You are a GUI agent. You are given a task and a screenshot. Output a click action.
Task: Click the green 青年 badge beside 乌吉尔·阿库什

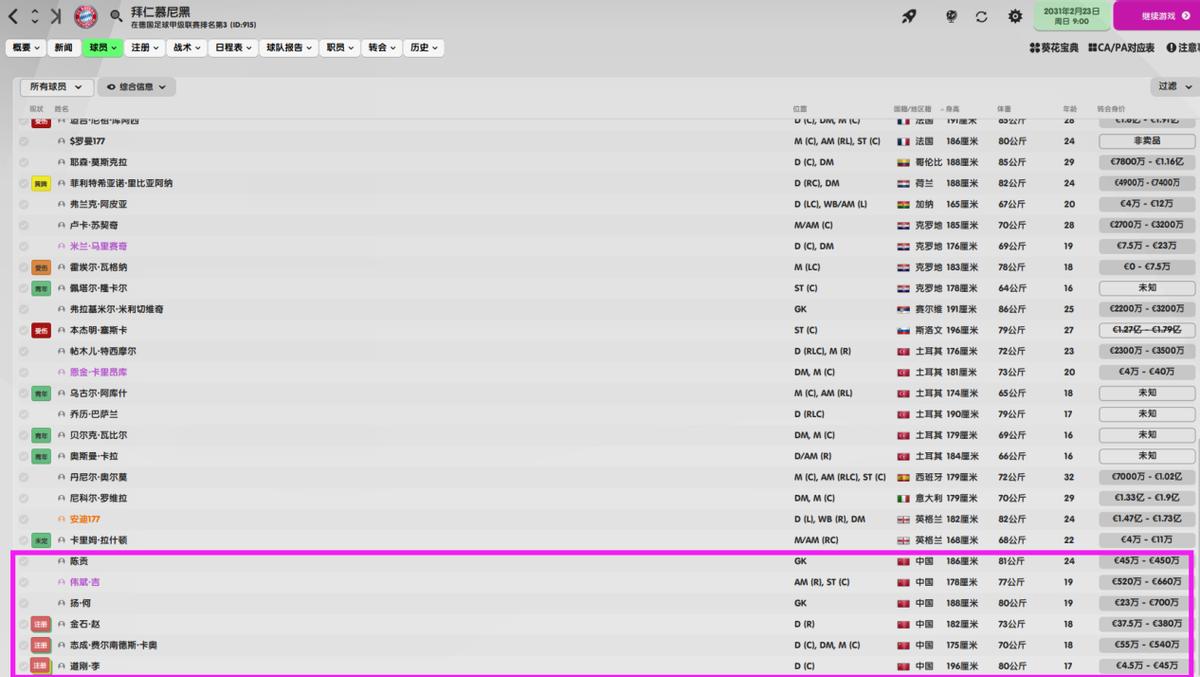(41, 393)
